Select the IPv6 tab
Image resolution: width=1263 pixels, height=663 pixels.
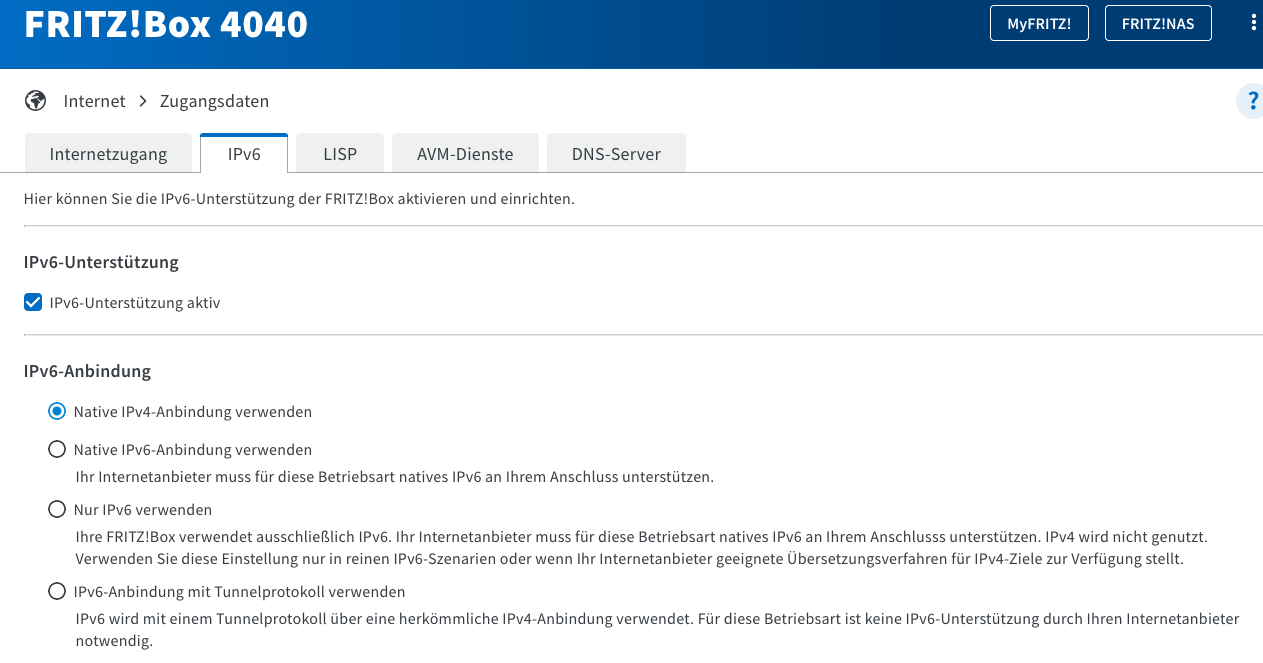pos(244,154)
